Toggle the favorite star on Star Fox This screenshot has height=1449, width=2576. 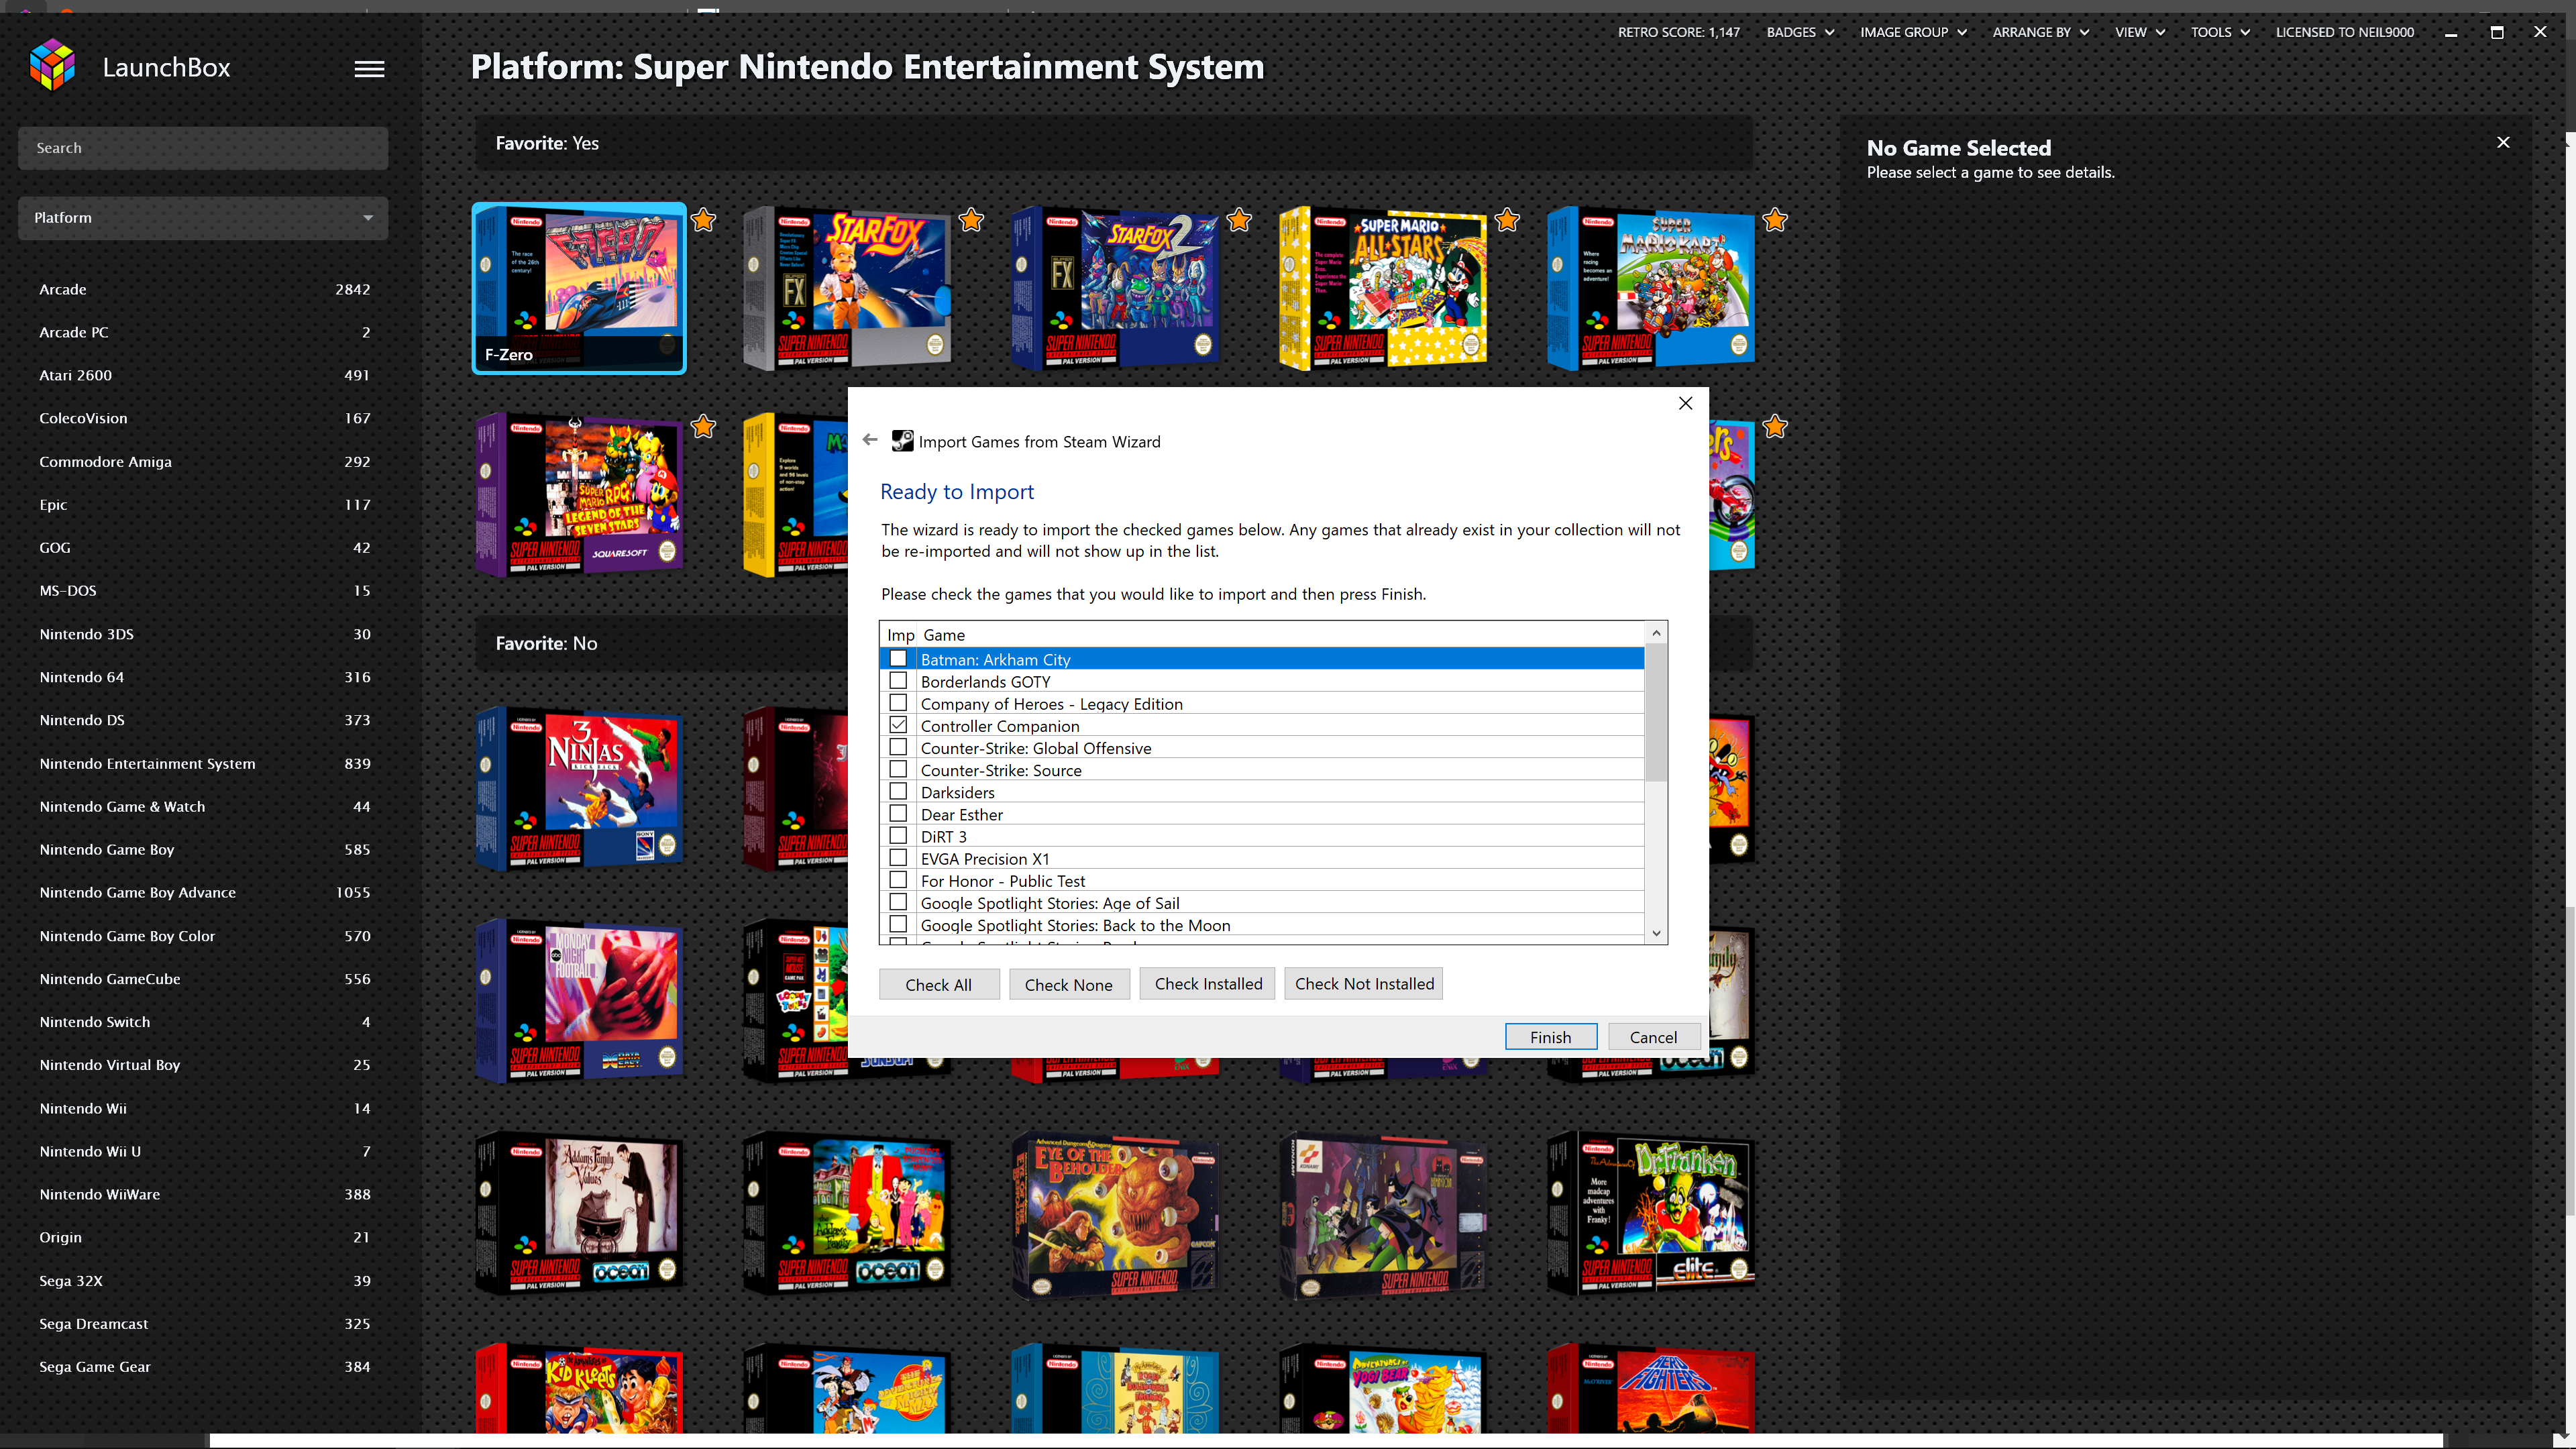pyautogui.click(x=972, y=220)
